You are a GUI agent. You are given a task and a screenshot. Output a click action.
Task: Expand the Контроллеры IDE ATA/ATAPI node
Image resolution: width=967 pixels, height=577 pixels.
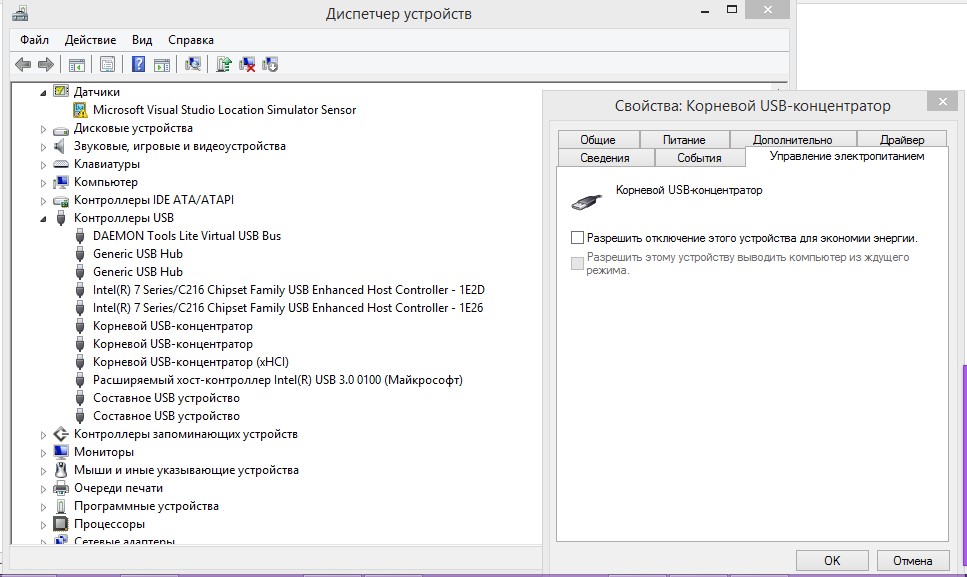pyautogui.click(x=43, y=200)
